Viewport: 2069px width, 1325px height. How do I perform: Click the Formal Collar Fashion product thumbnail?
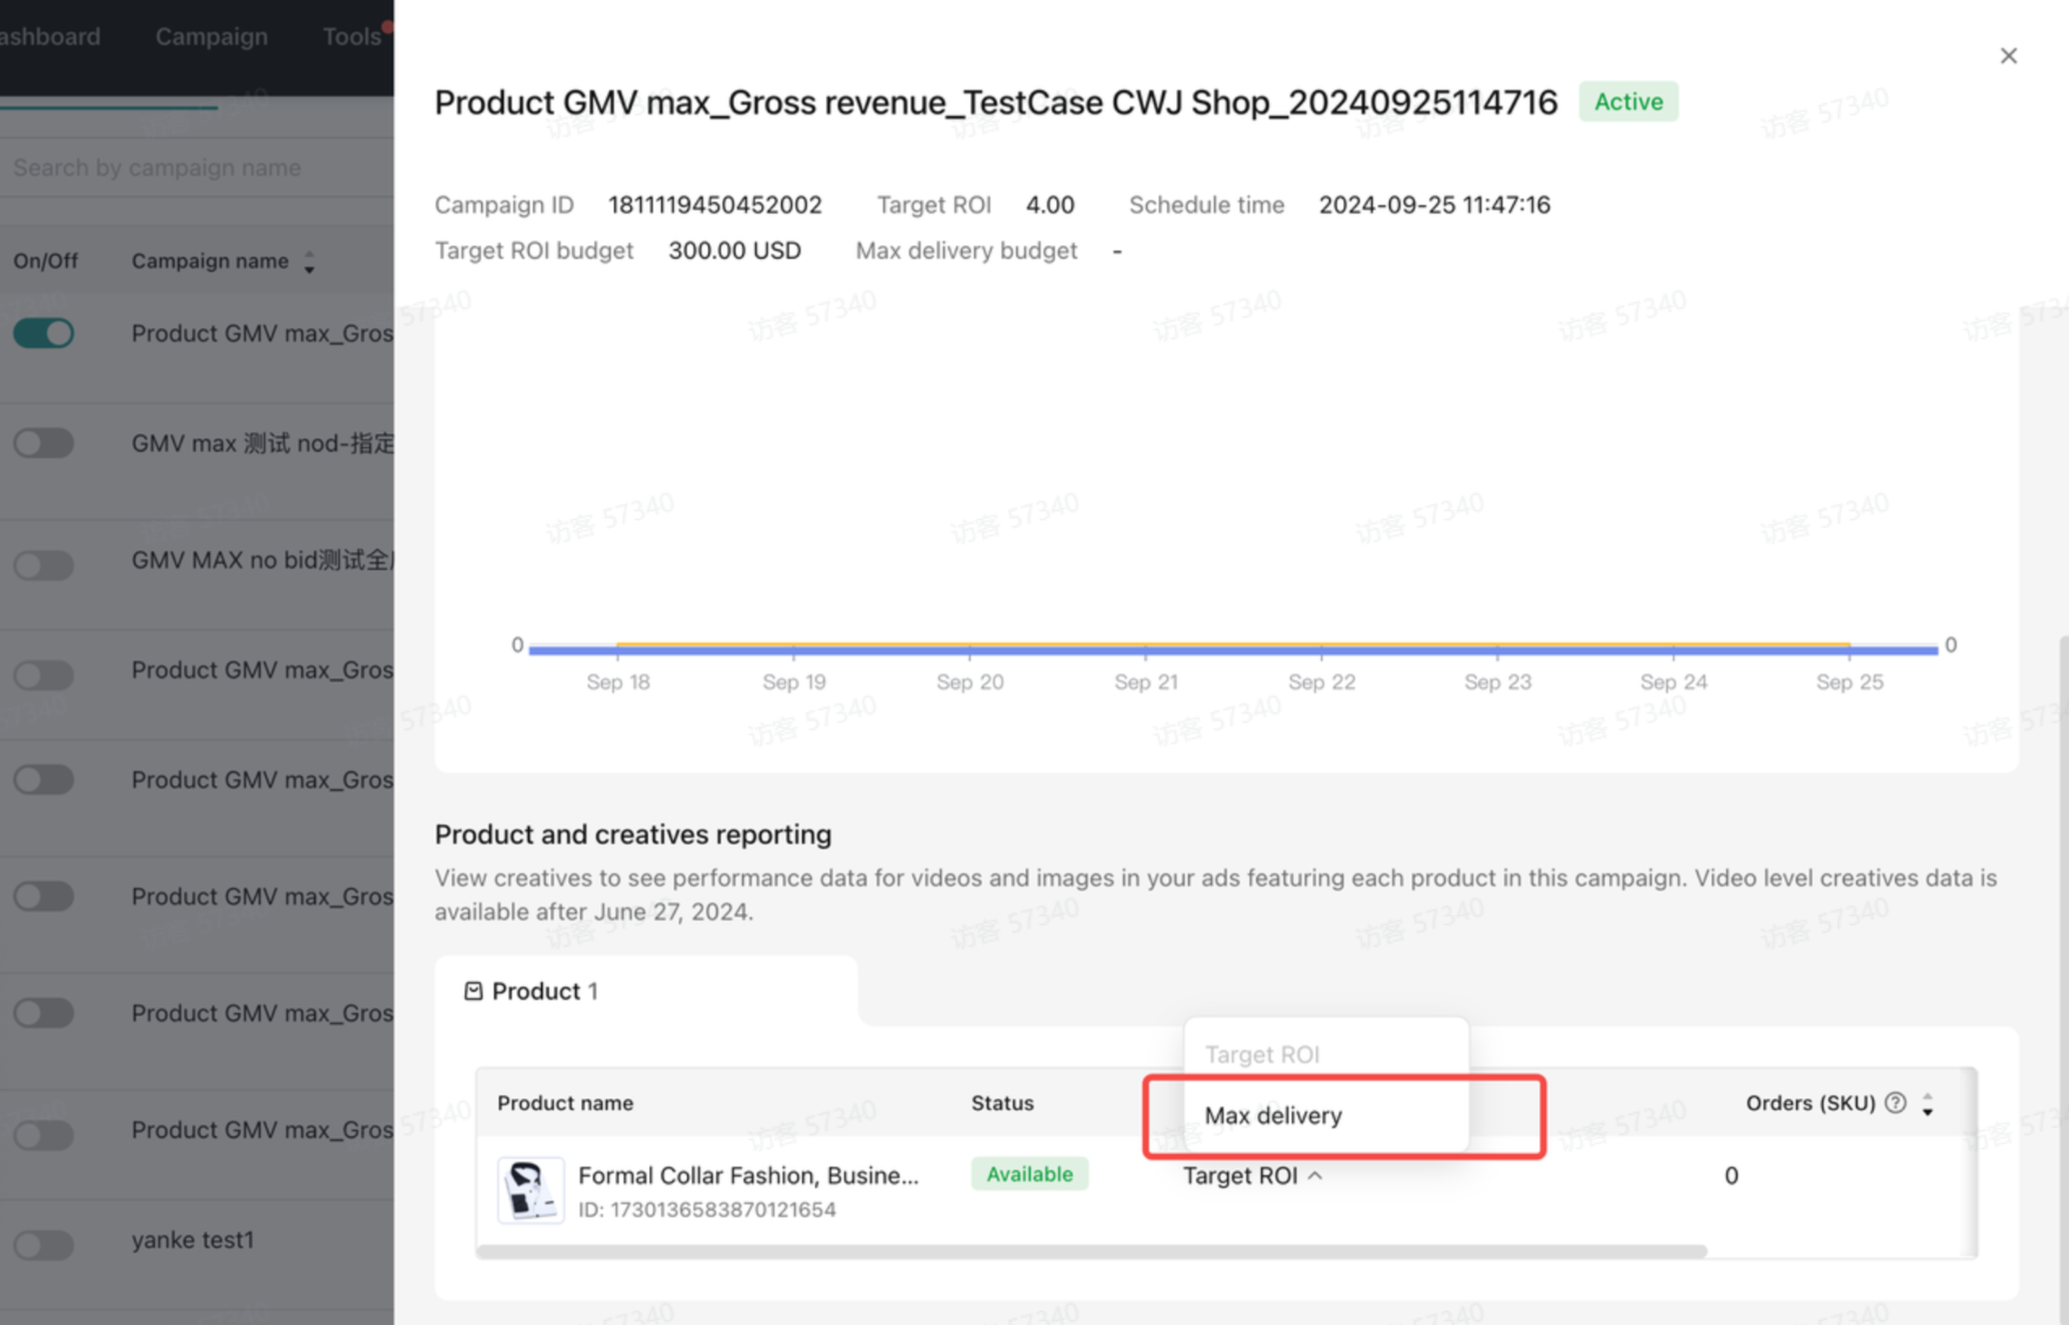tap(530, 1189)
